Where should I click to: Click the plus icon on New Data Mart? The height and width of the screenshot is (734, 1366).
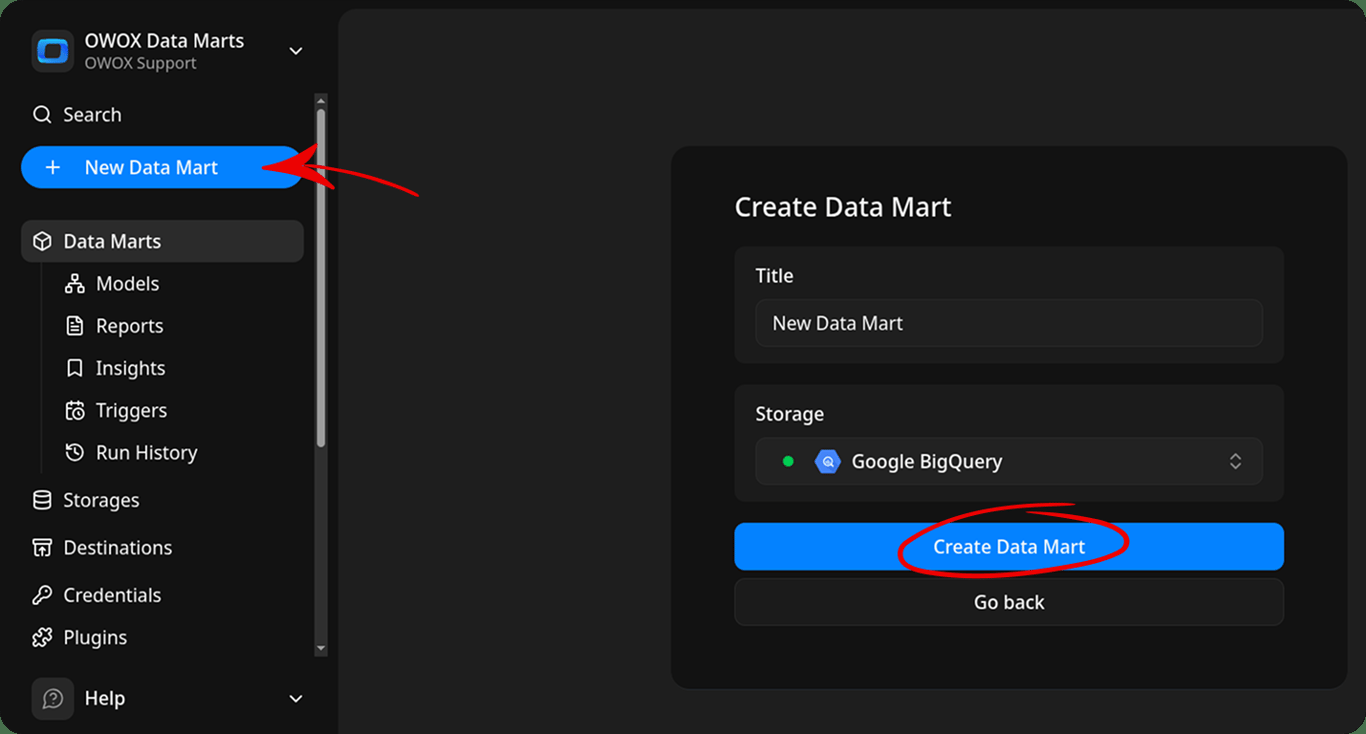point(54,168)
